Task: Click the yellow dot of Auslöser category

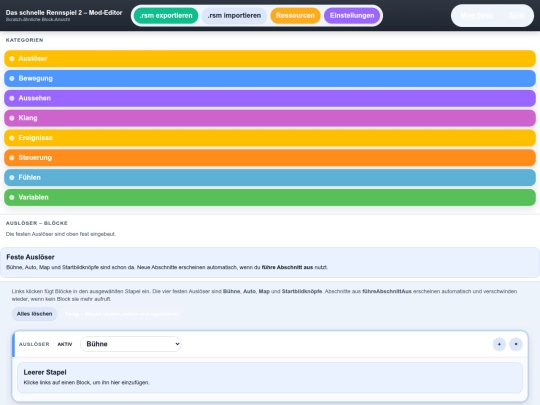Action: (12, 59)
